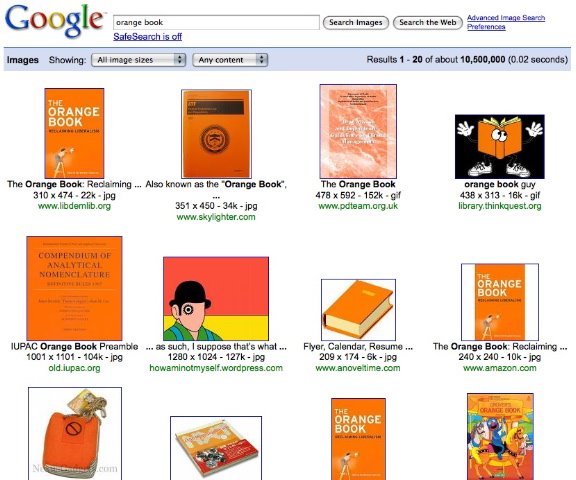Visit the www.amazon.com source link
The width and height of the screenshot is (576, 480).
[x=500, y=368]
